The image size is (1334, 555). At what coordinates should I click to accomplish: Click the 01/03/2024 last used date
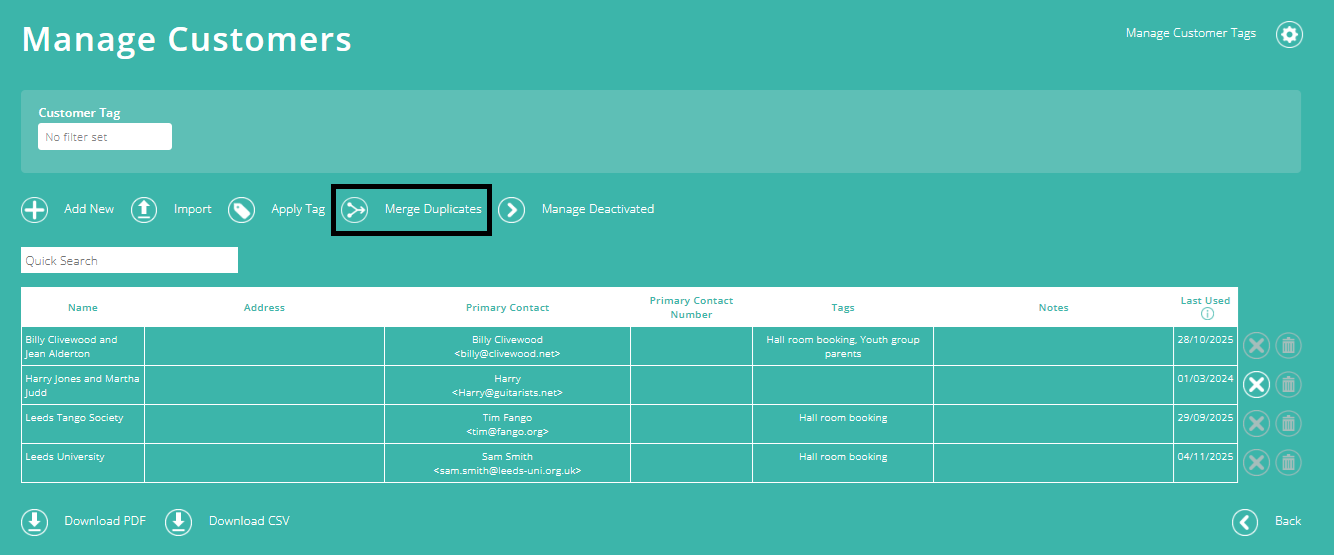[x=1205, y=378]
